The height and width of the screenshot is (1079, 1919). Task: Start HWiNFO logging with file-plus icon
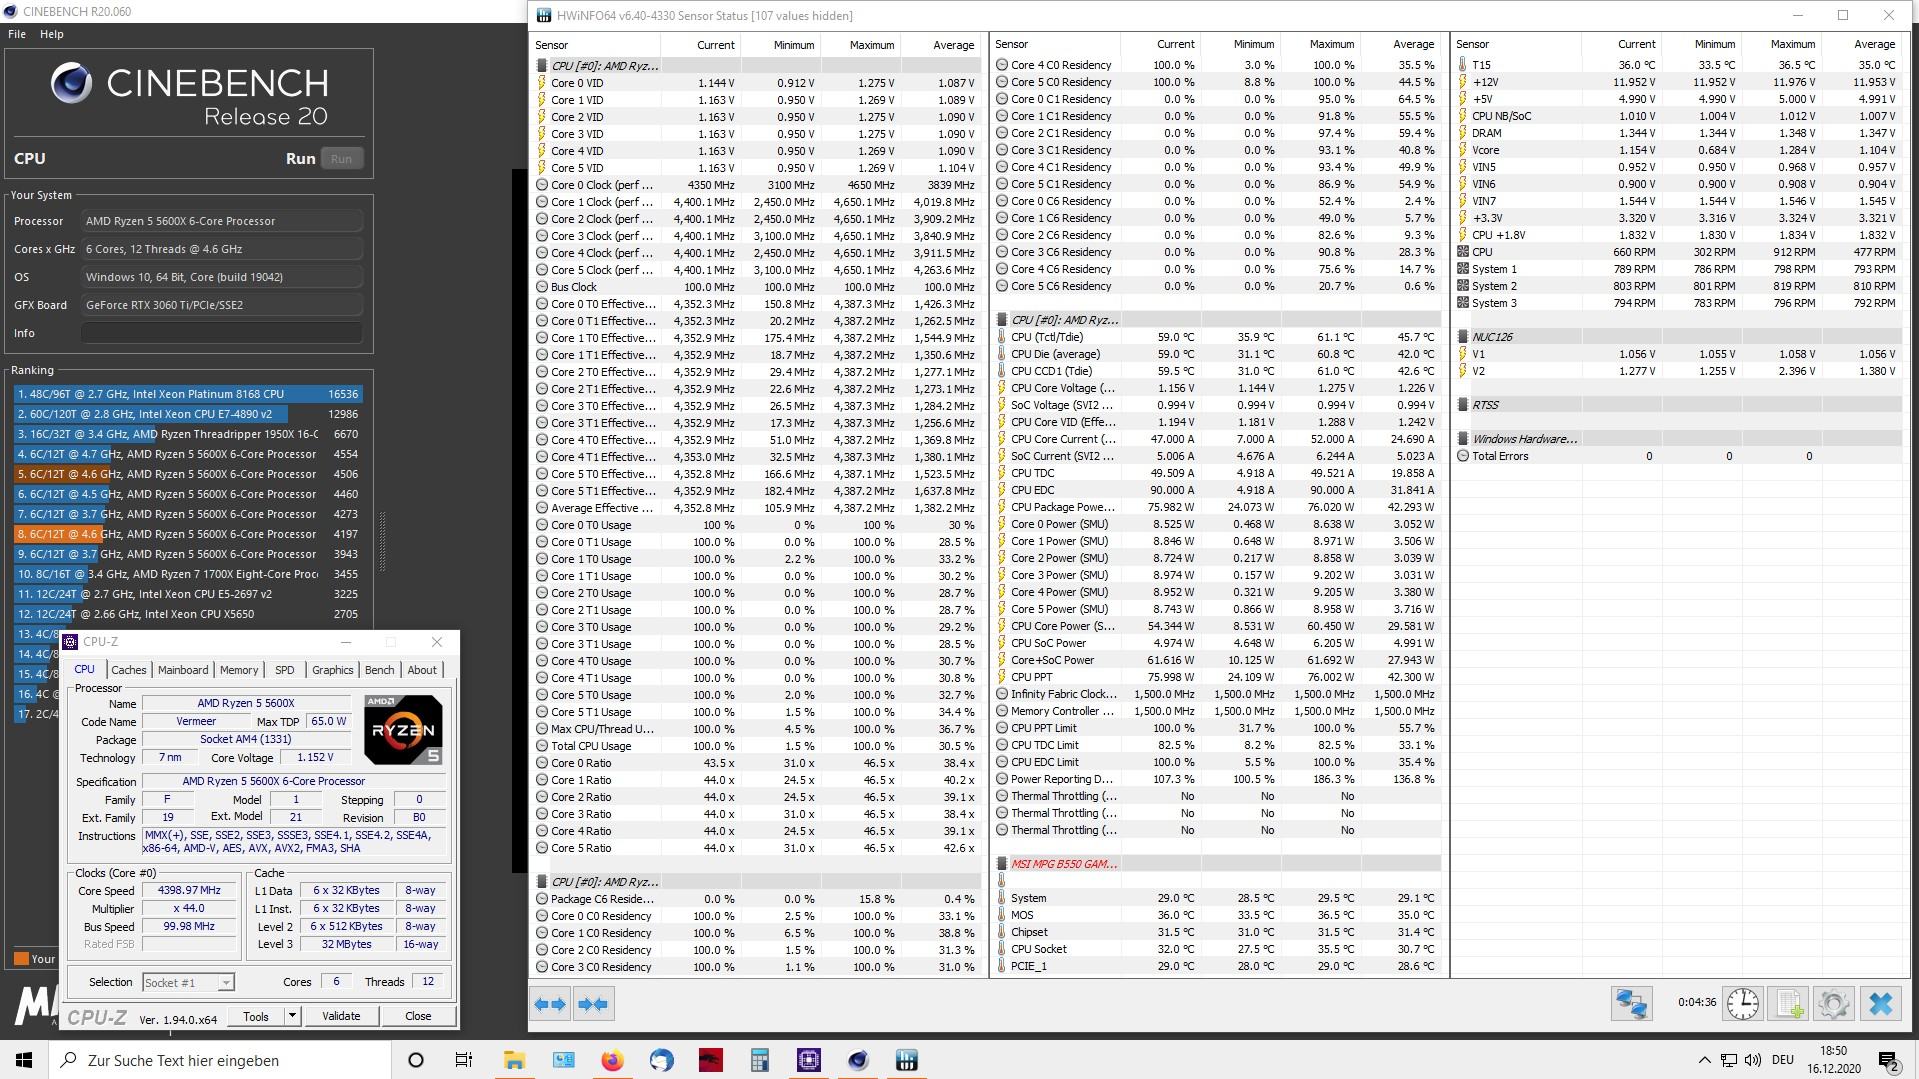click(x=1789, y=1004)
